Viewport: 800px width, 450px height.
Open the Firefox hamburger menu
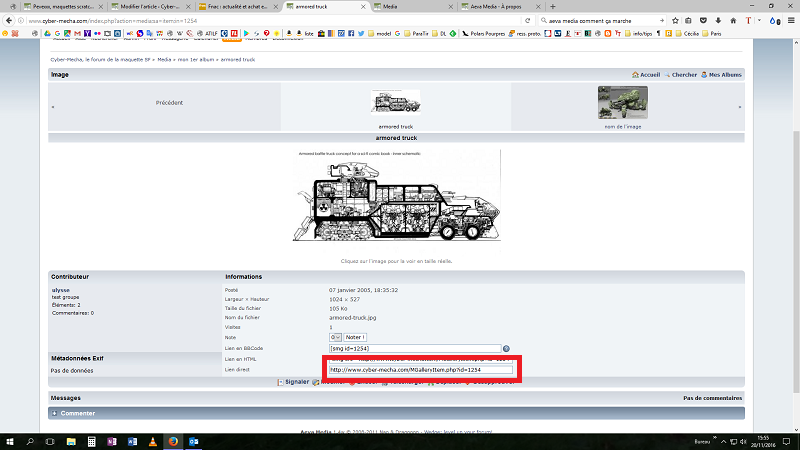click(791, 20)
